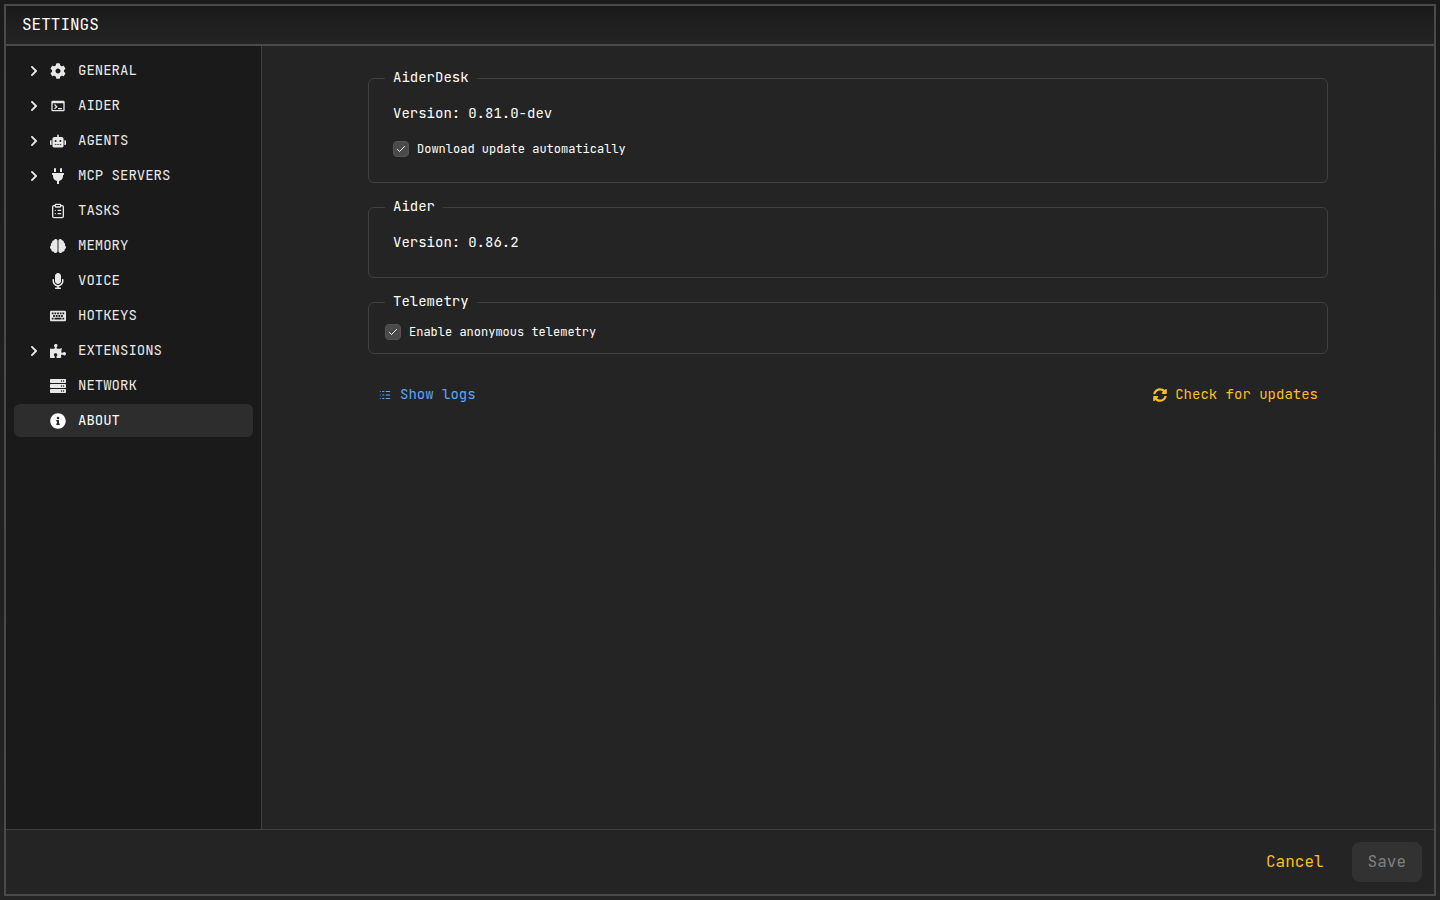Click the Telemetry section heading

[431, 302]
